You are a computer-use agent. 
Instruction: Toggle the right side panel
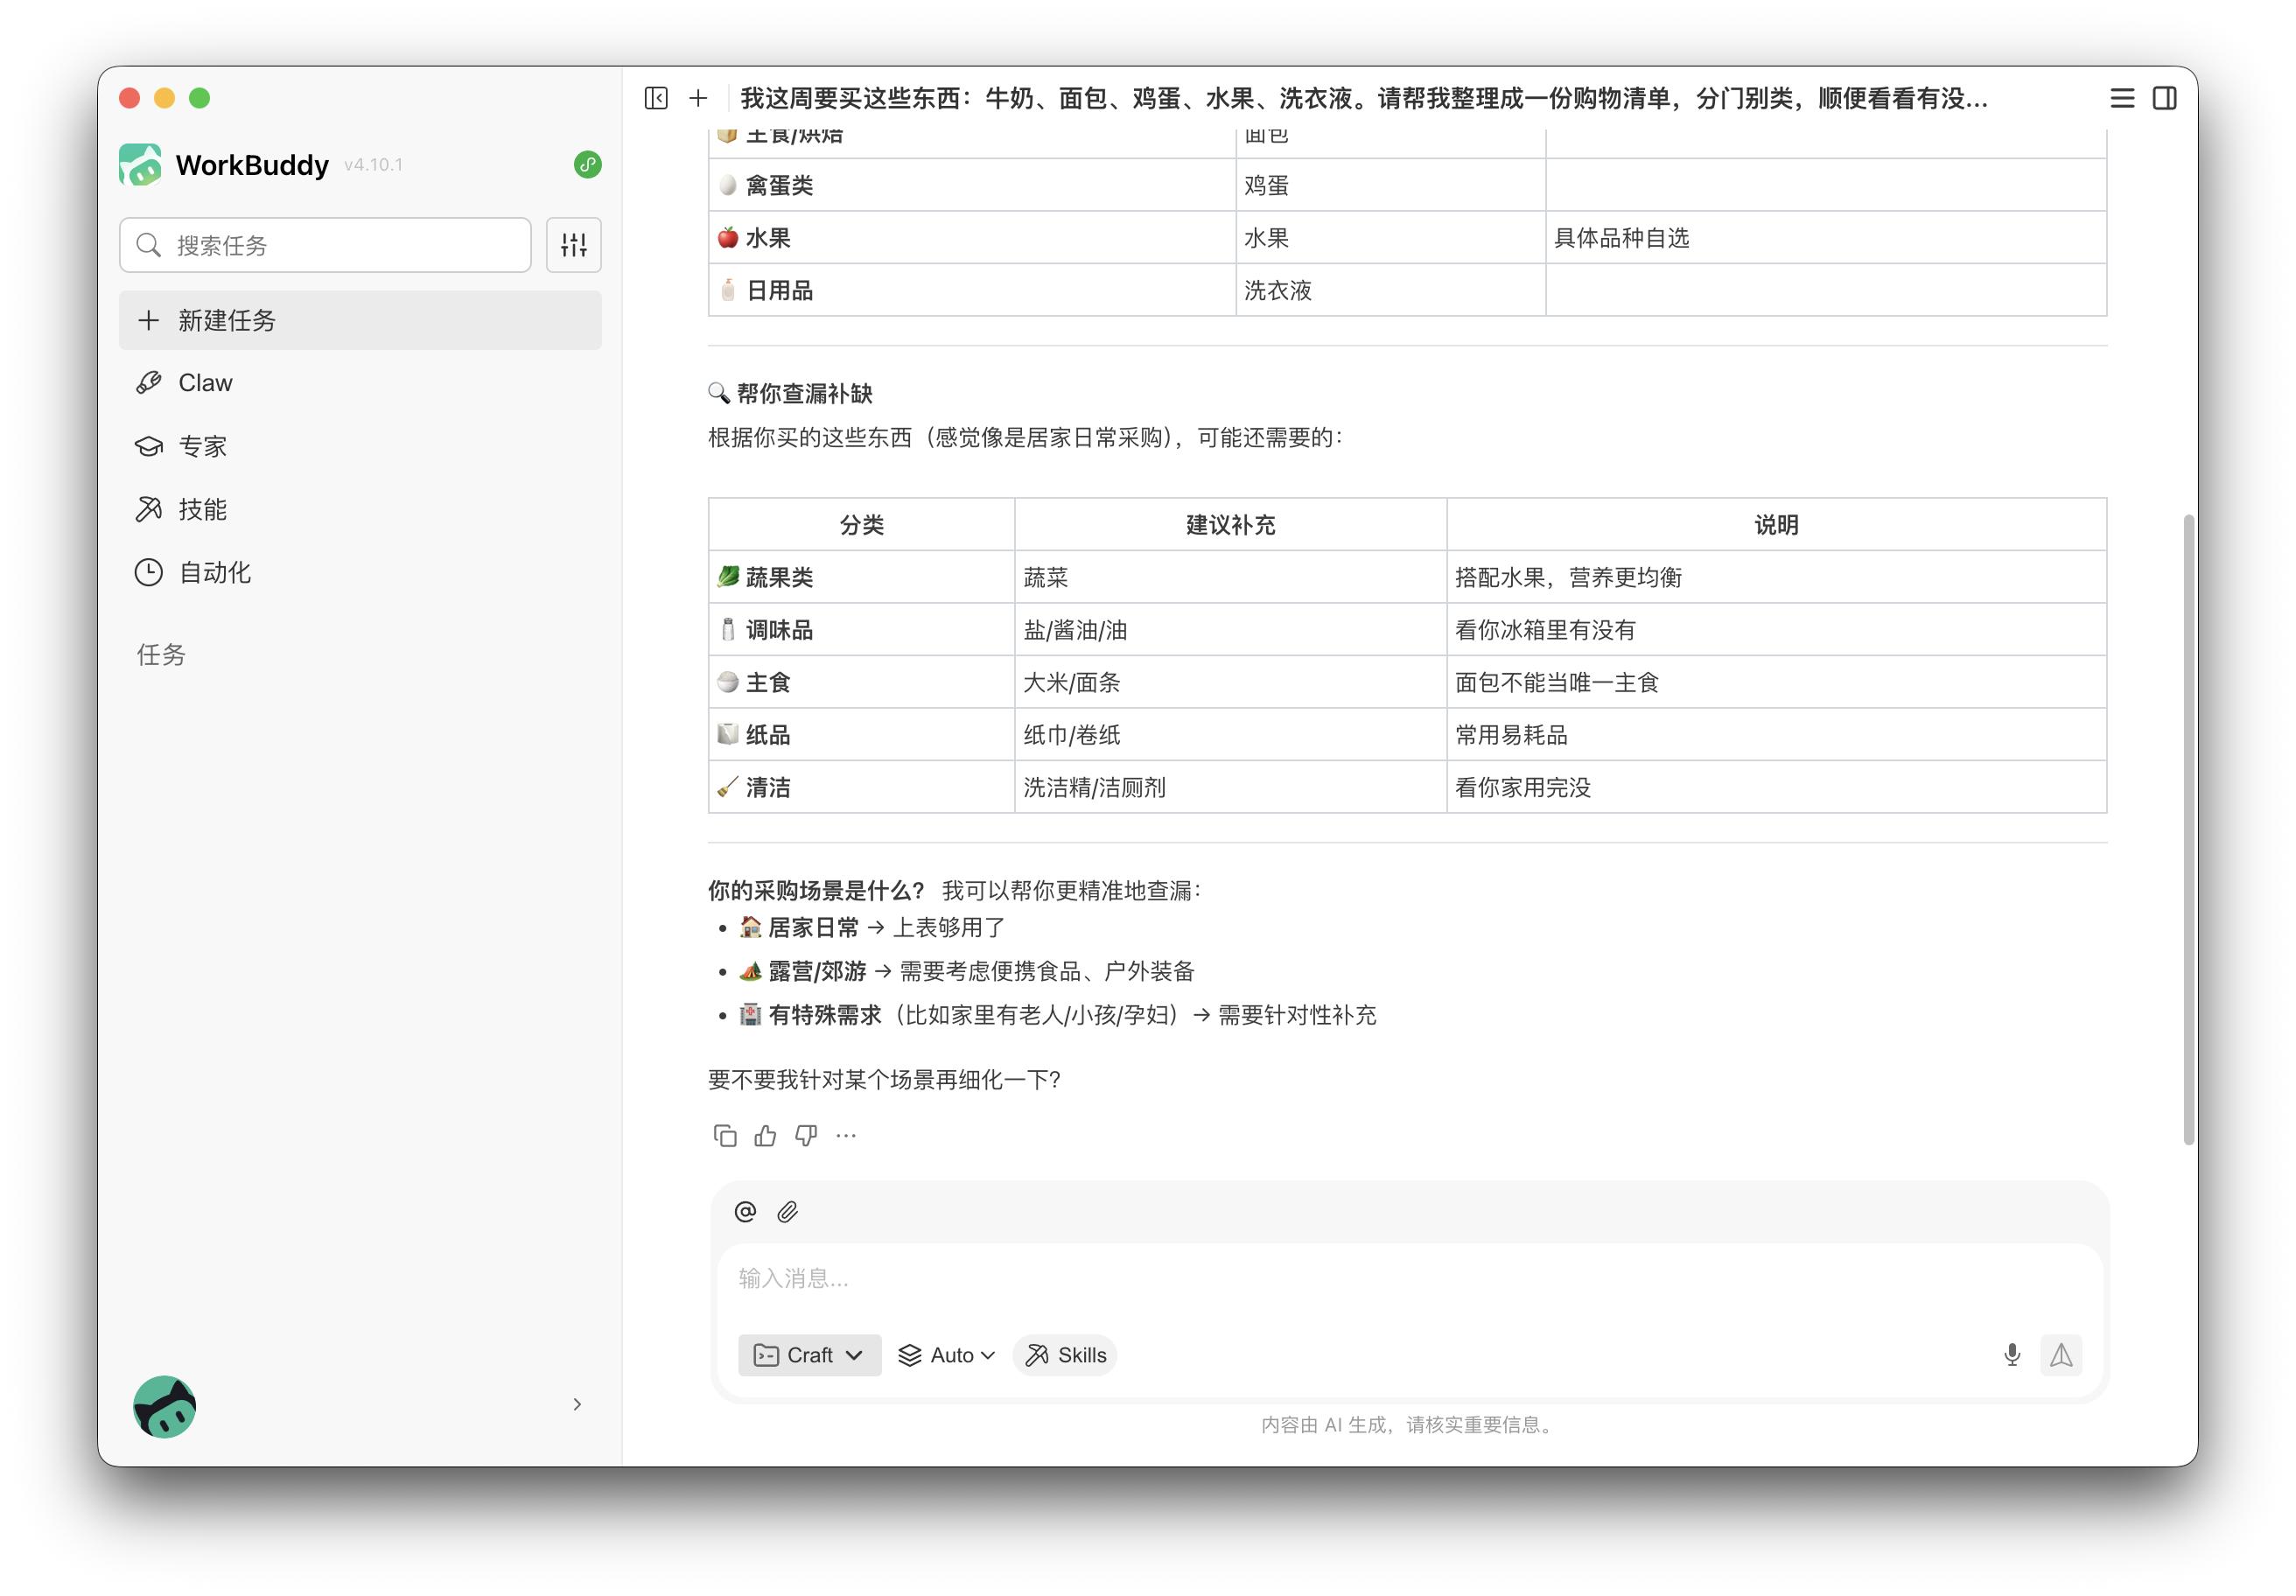click(x=2164, y=98)
